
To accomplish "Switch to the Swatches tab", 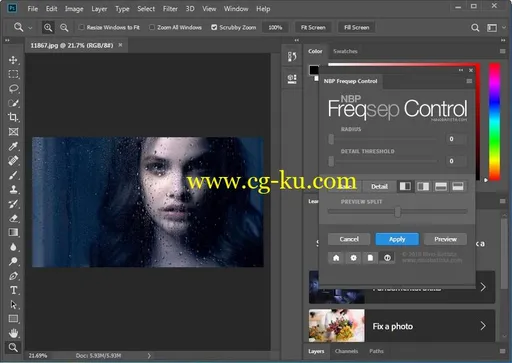I will pyautogui.click(x=345, y=51).
